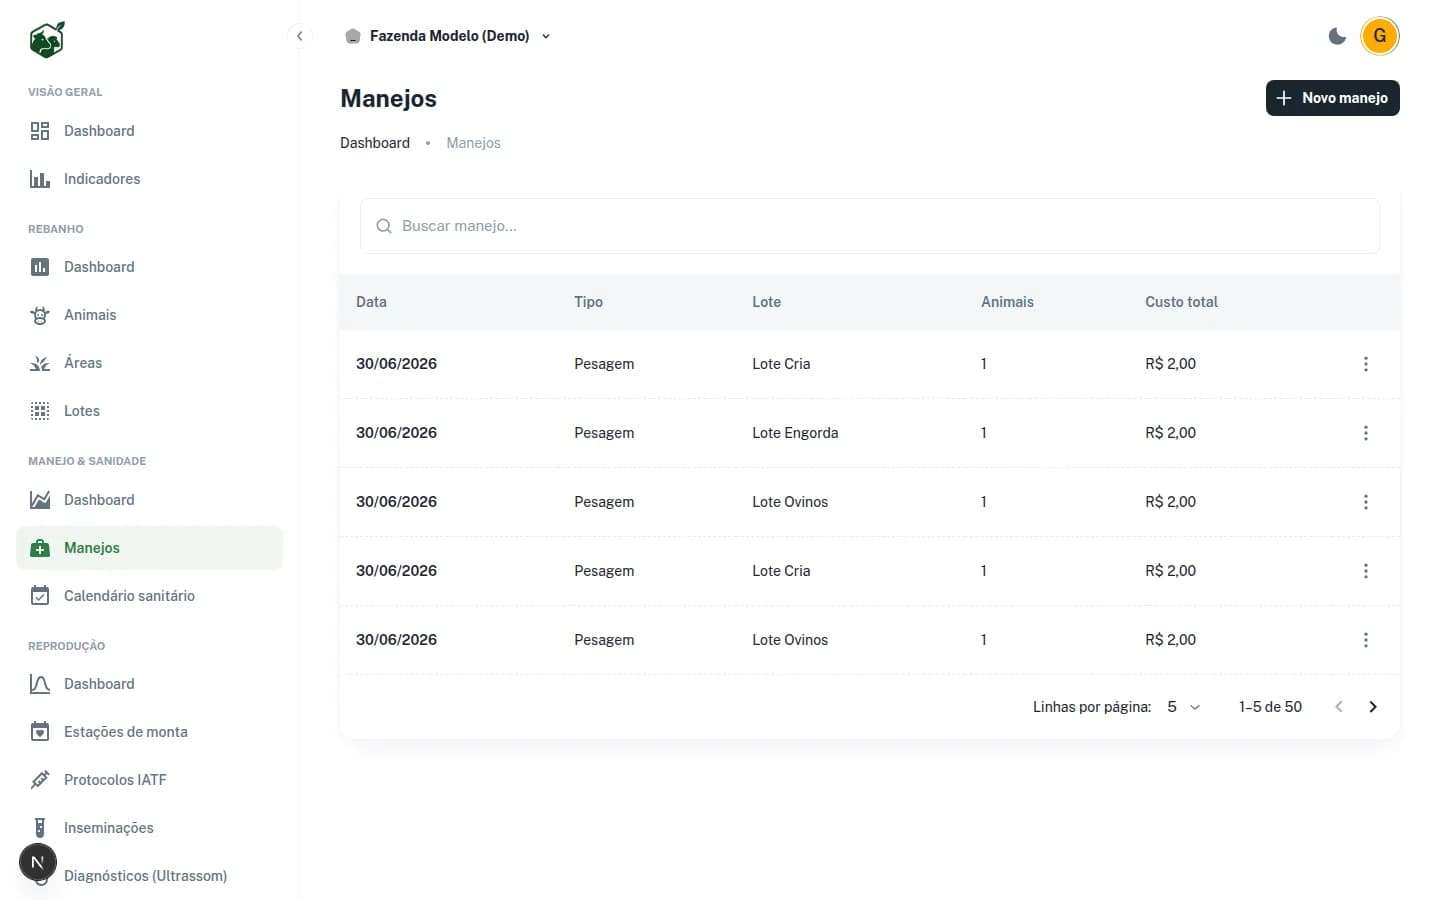Click the Inseminações test tube icon

40,828
